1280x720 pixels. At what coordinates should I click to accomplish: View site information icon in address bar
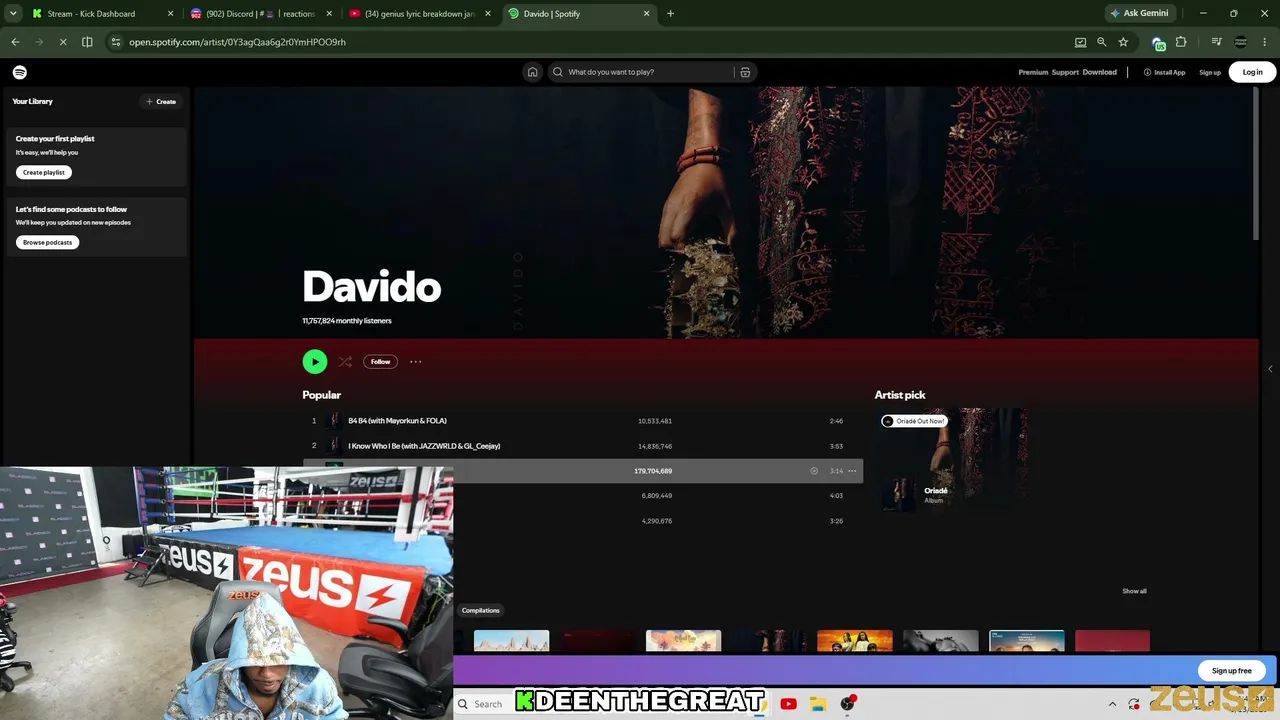116,42
